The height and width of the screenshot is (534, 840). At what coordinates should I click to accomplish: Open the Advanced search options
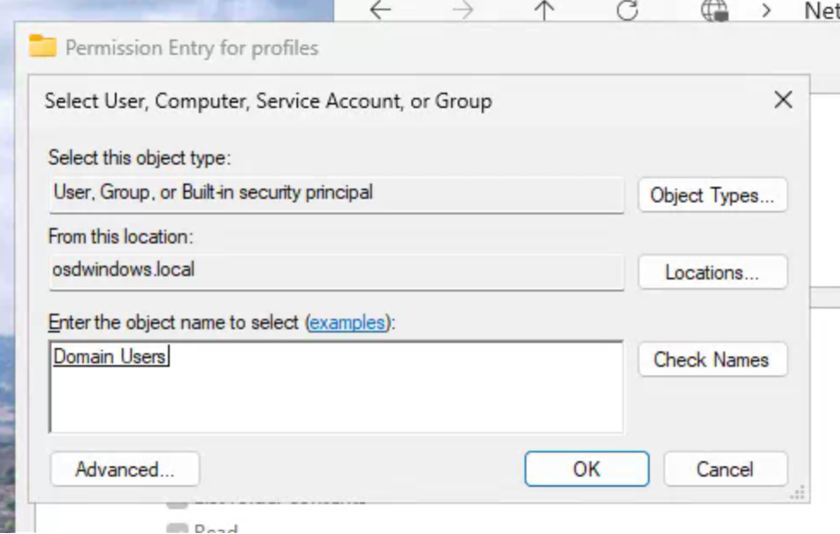(124, 469)
